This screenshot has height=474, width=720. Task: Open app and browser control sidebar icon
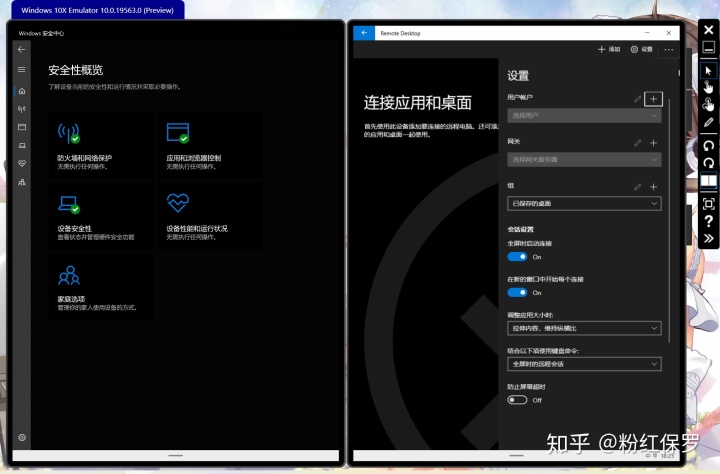click(x=22, y=127)
